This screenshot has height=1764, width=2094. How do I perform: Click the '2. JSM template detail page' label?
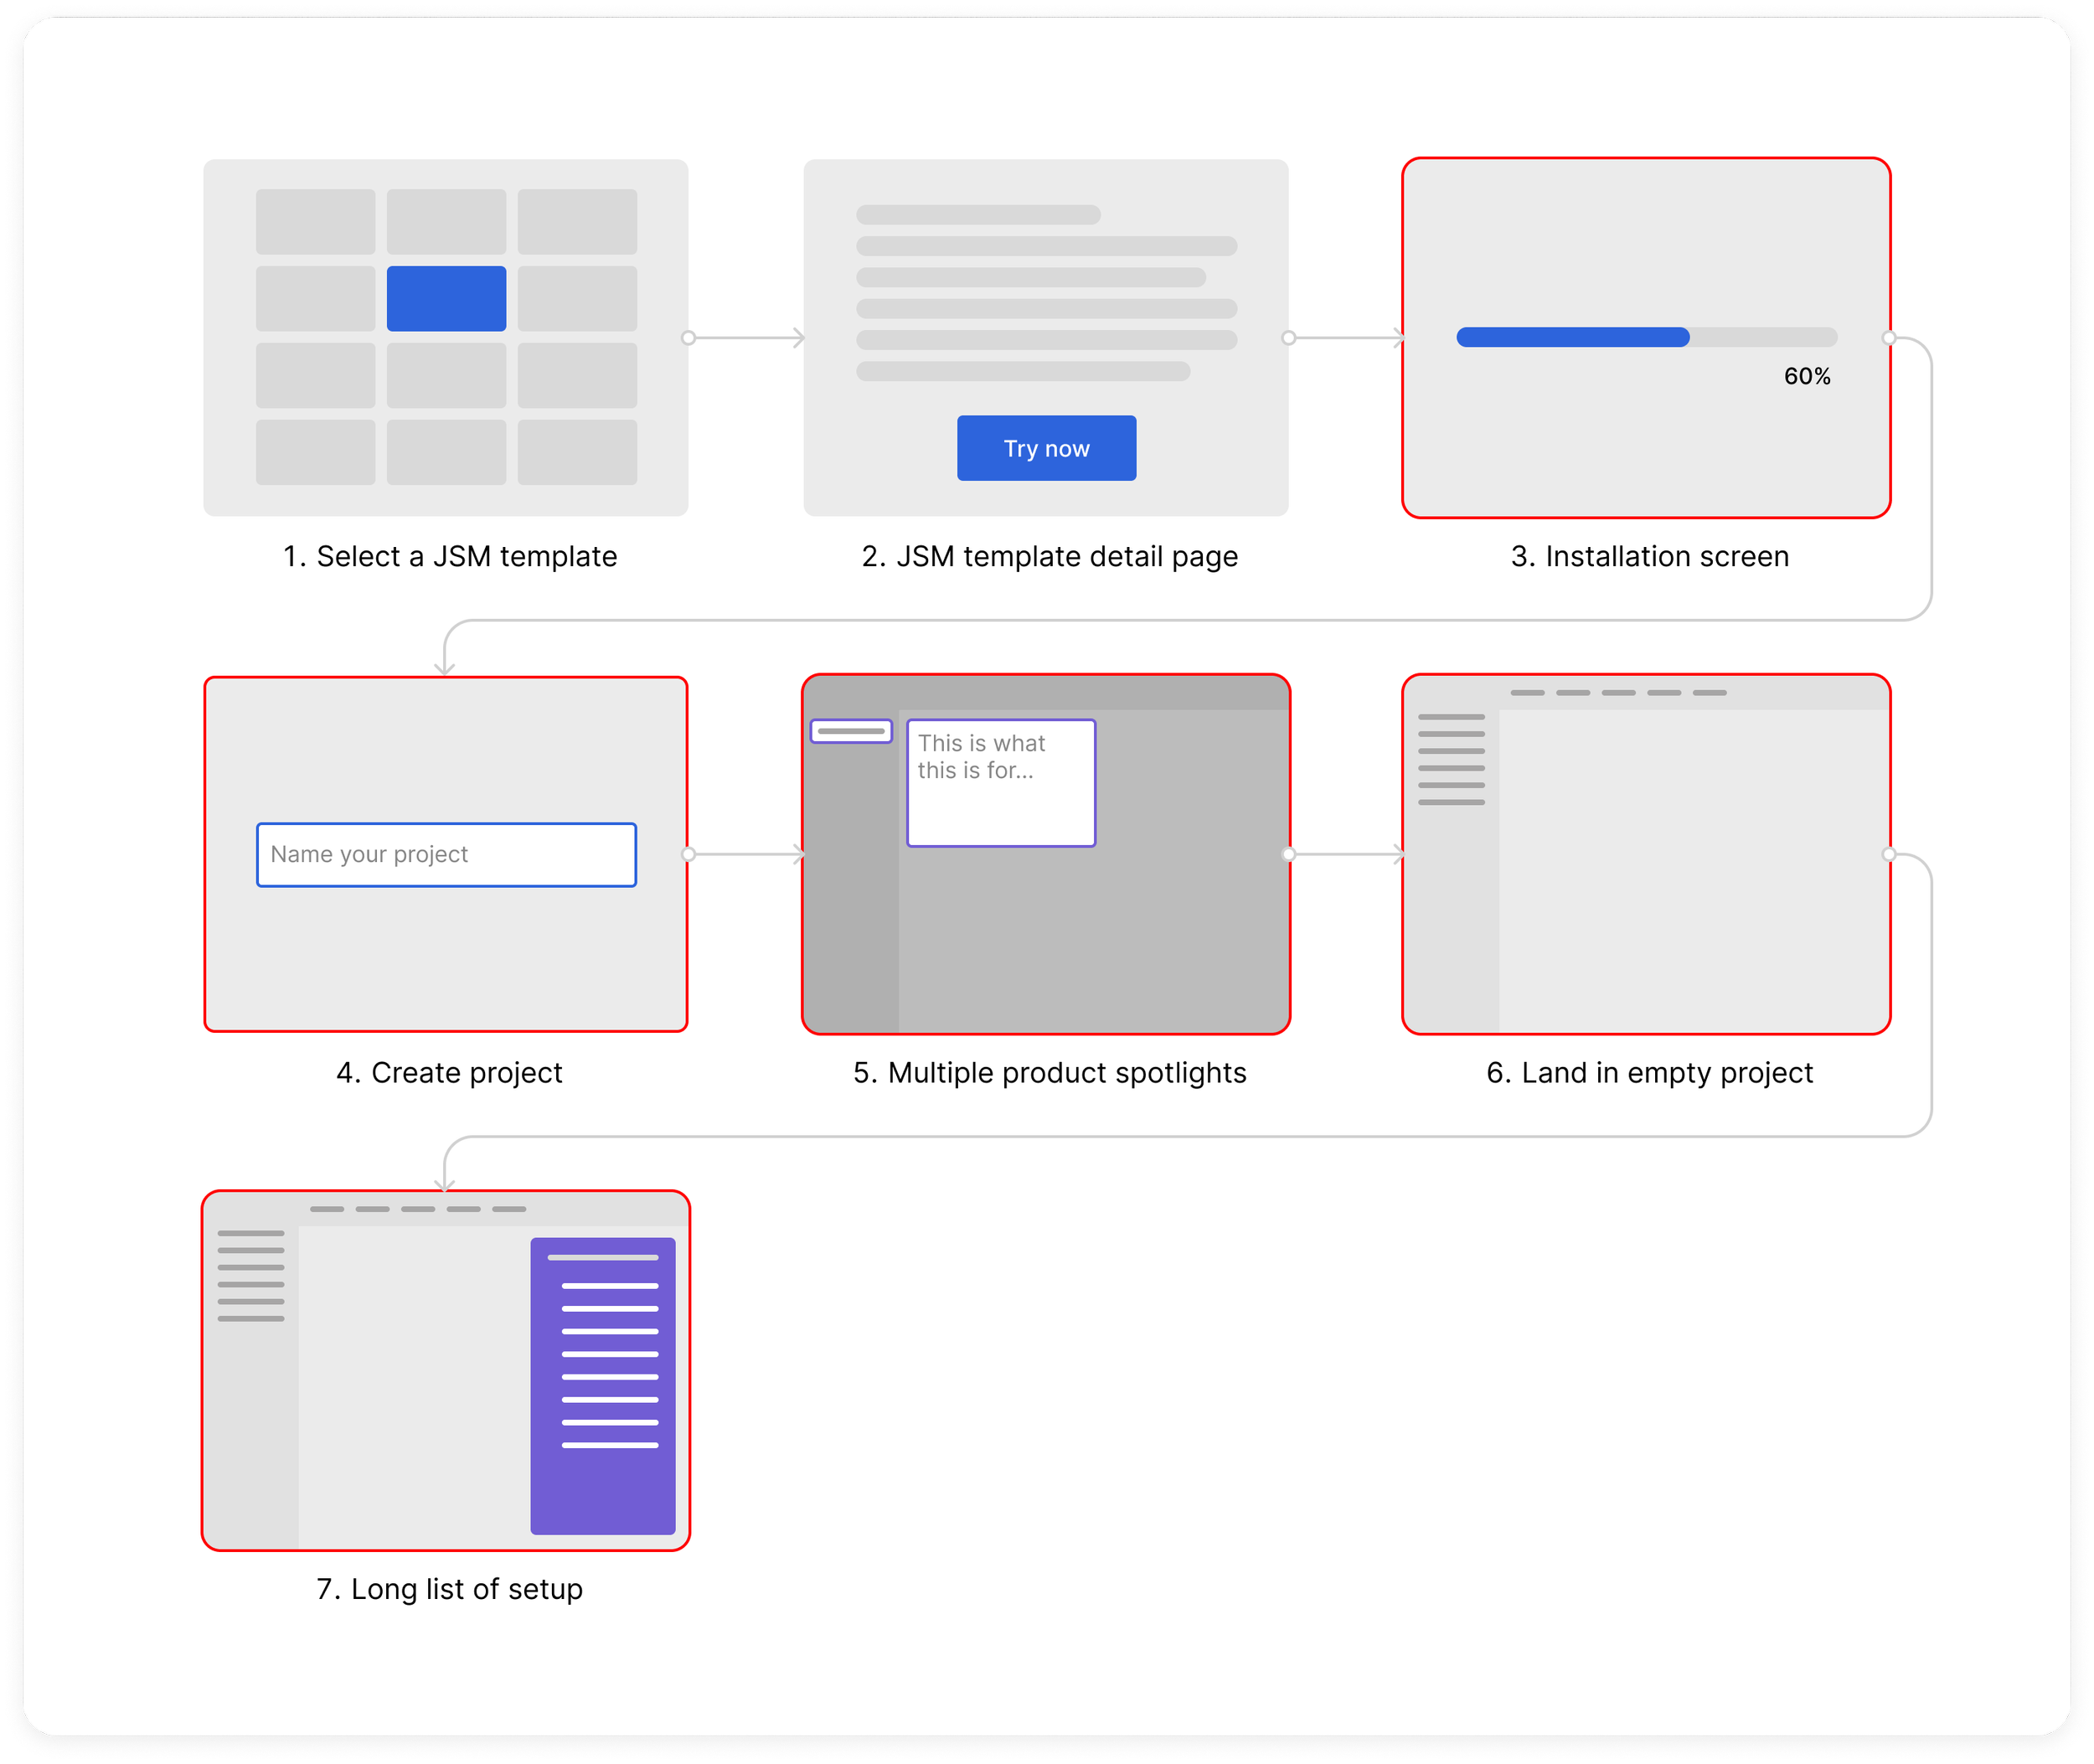point(1049,556)
